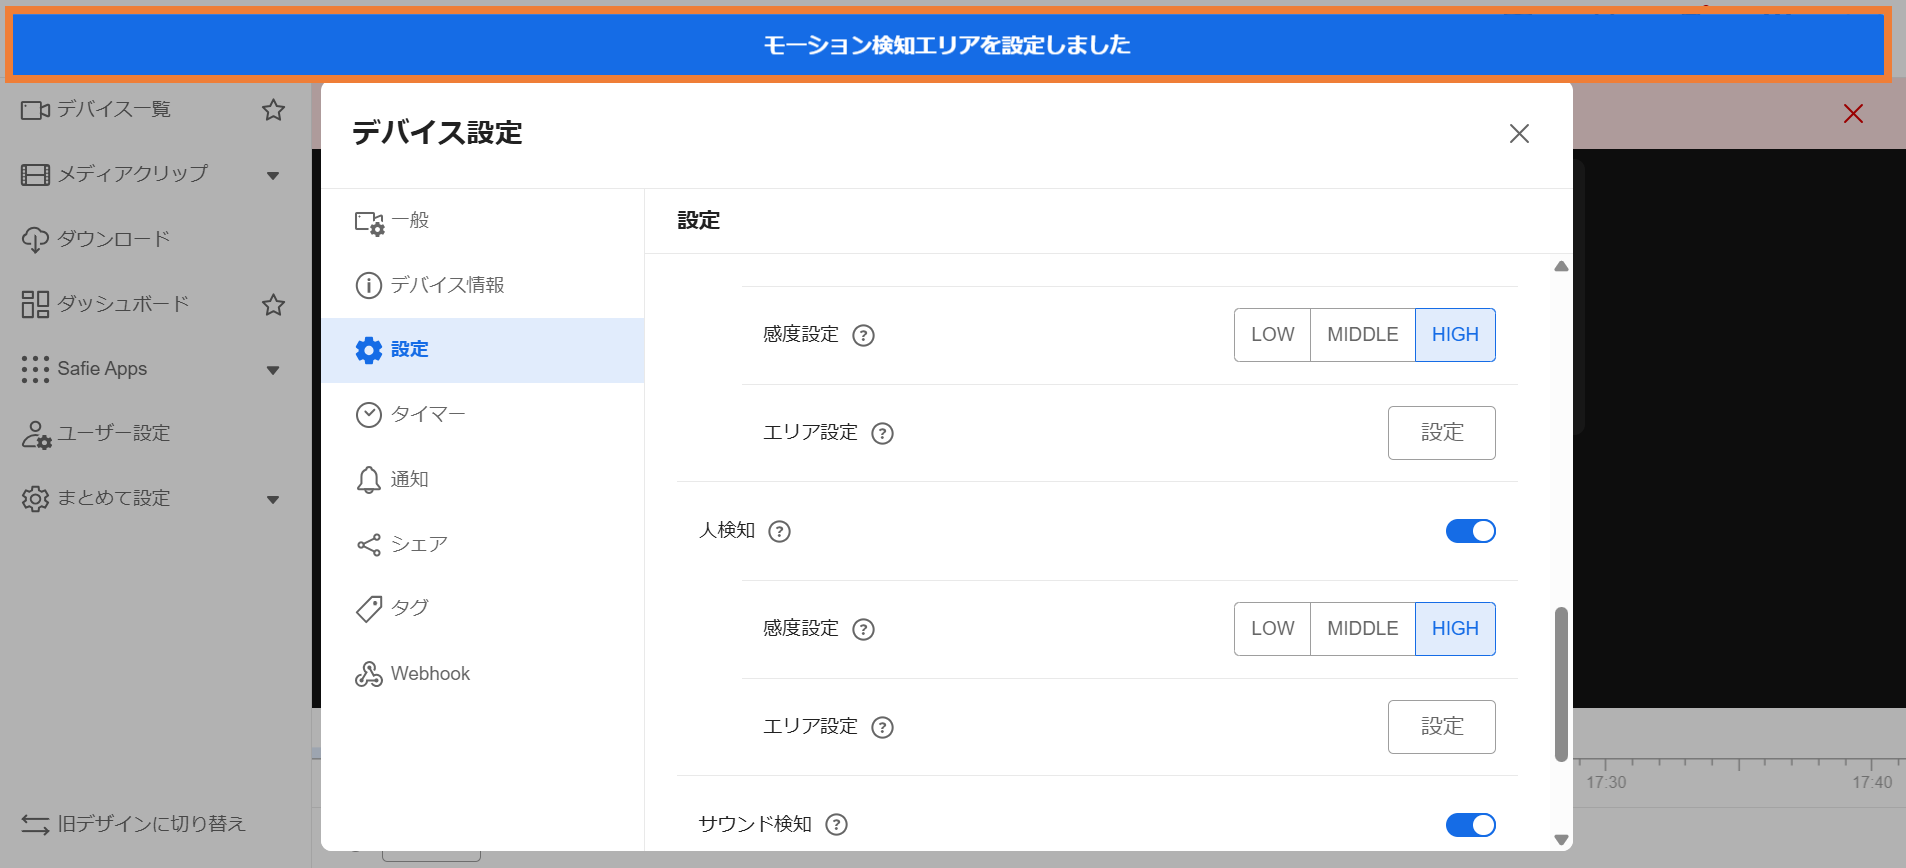Click the 17:40 mark on the timeline
This screenshot has height=868, width=1906.
(x=1872, y=782)
